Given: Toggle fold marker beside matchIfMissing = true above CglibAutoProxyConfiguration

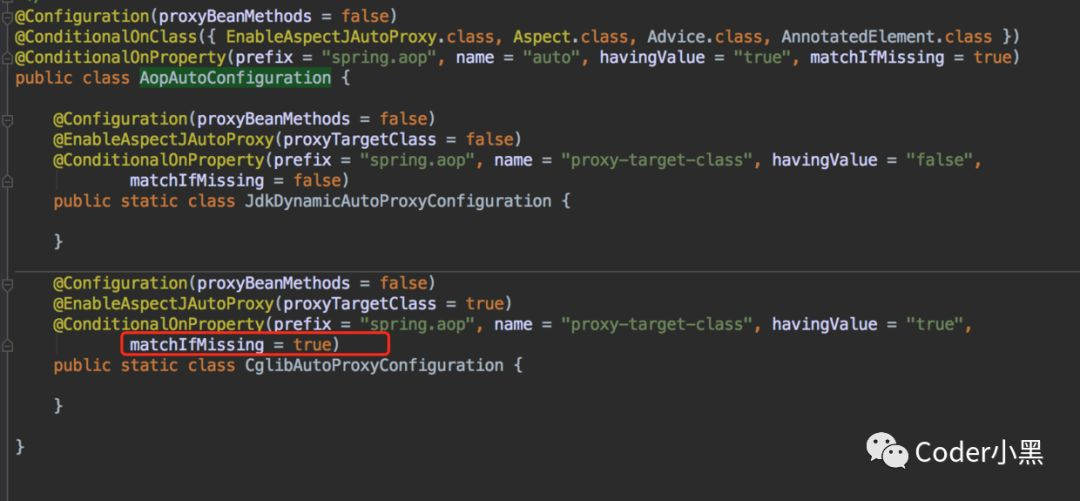Looking at the screenshot, I should pos(7,345).
